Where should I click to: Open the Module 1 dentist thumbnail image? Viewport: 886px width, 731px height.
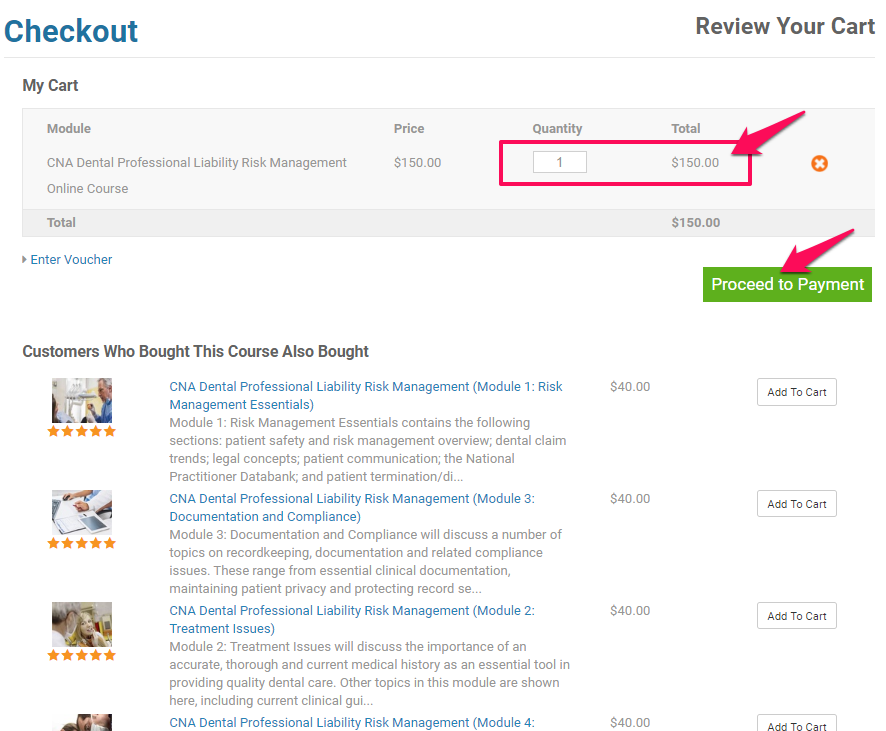(82, 401)
